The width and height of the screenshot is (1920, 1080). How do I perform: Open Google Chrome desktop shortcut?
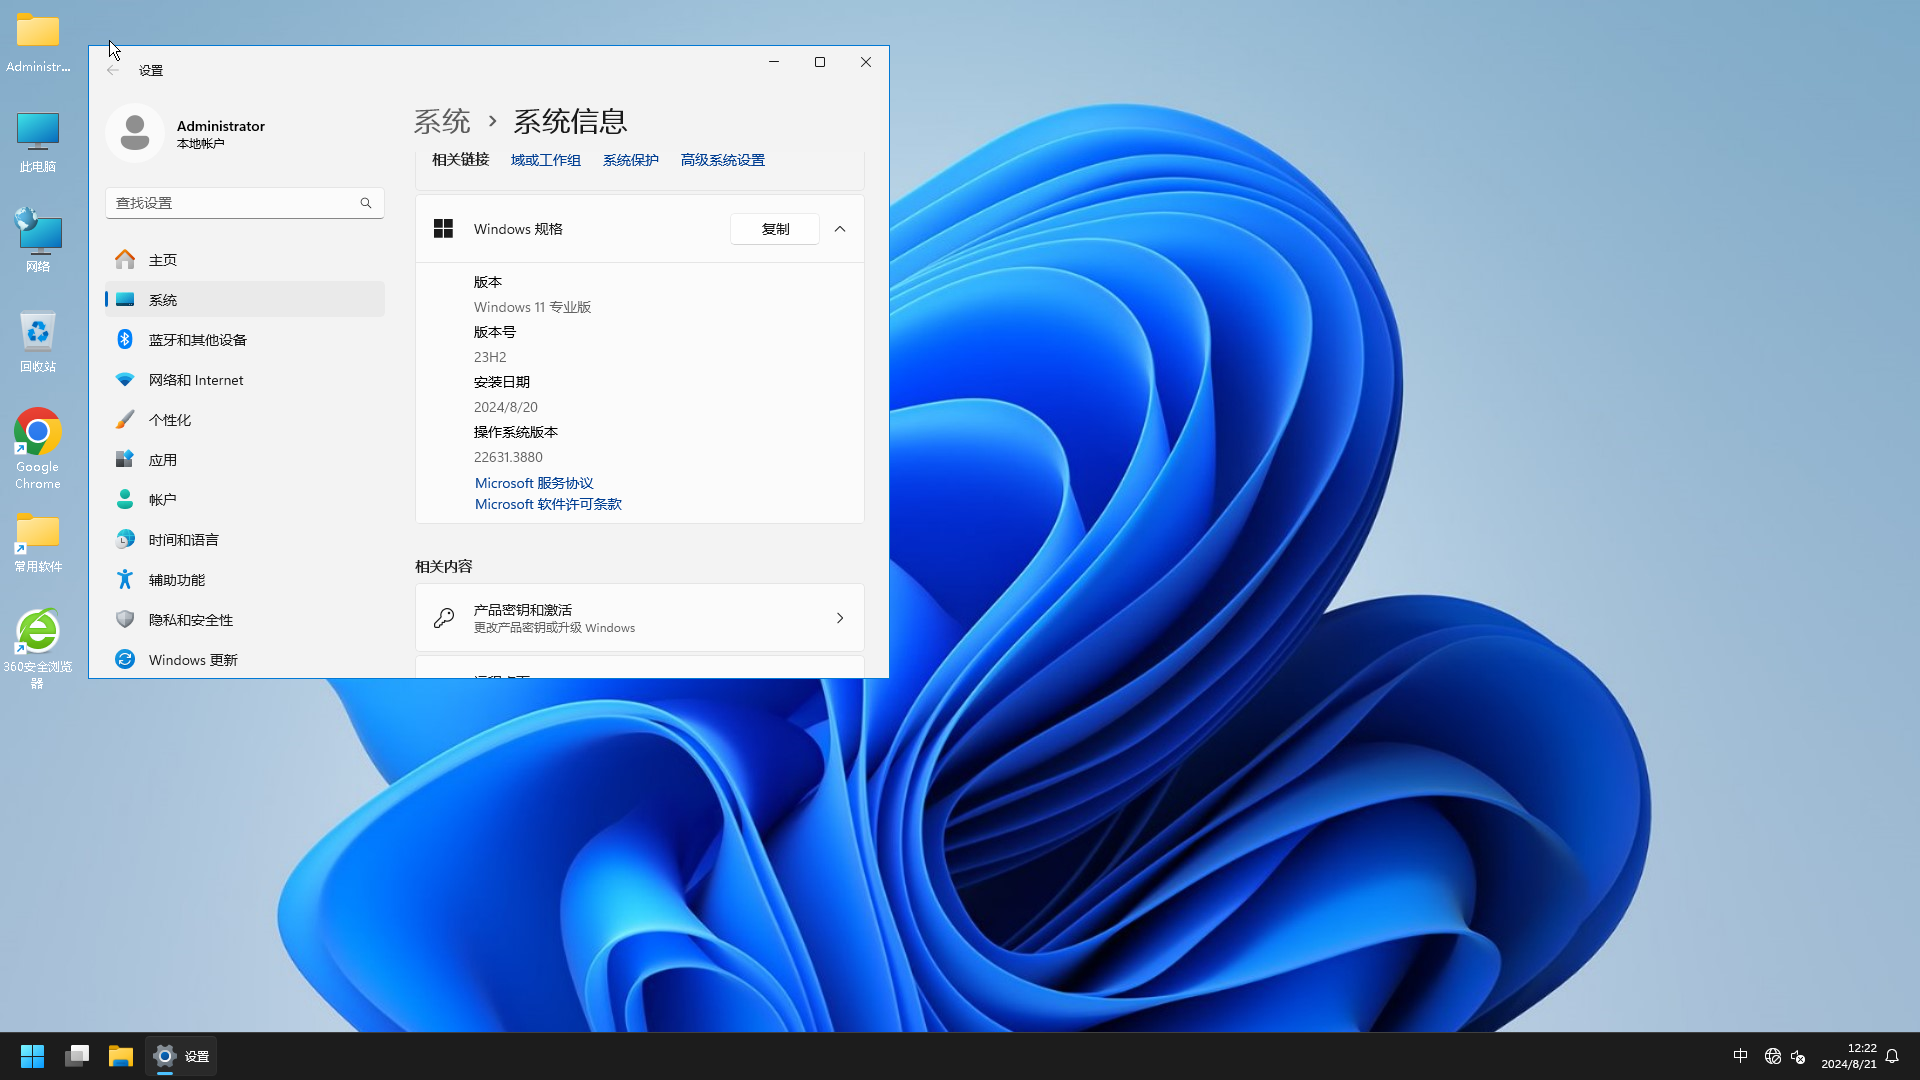point(38,448)
